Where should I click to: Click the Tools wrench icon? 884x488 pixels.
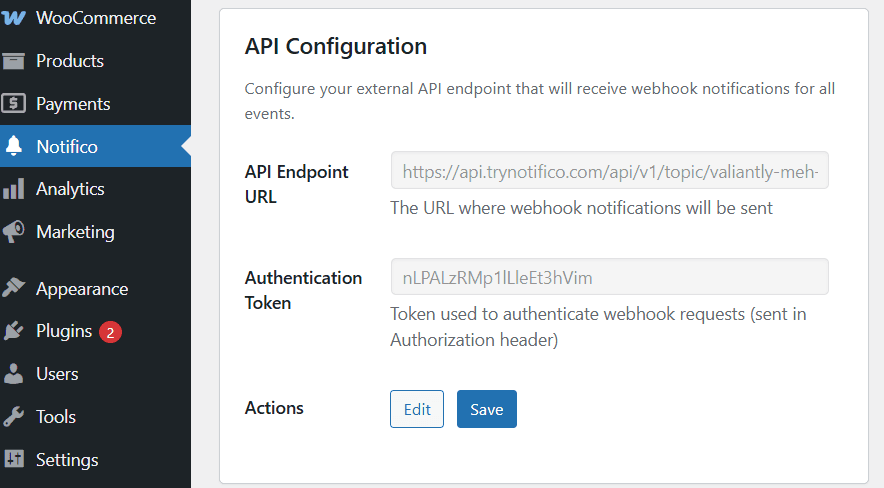point(14,416)
